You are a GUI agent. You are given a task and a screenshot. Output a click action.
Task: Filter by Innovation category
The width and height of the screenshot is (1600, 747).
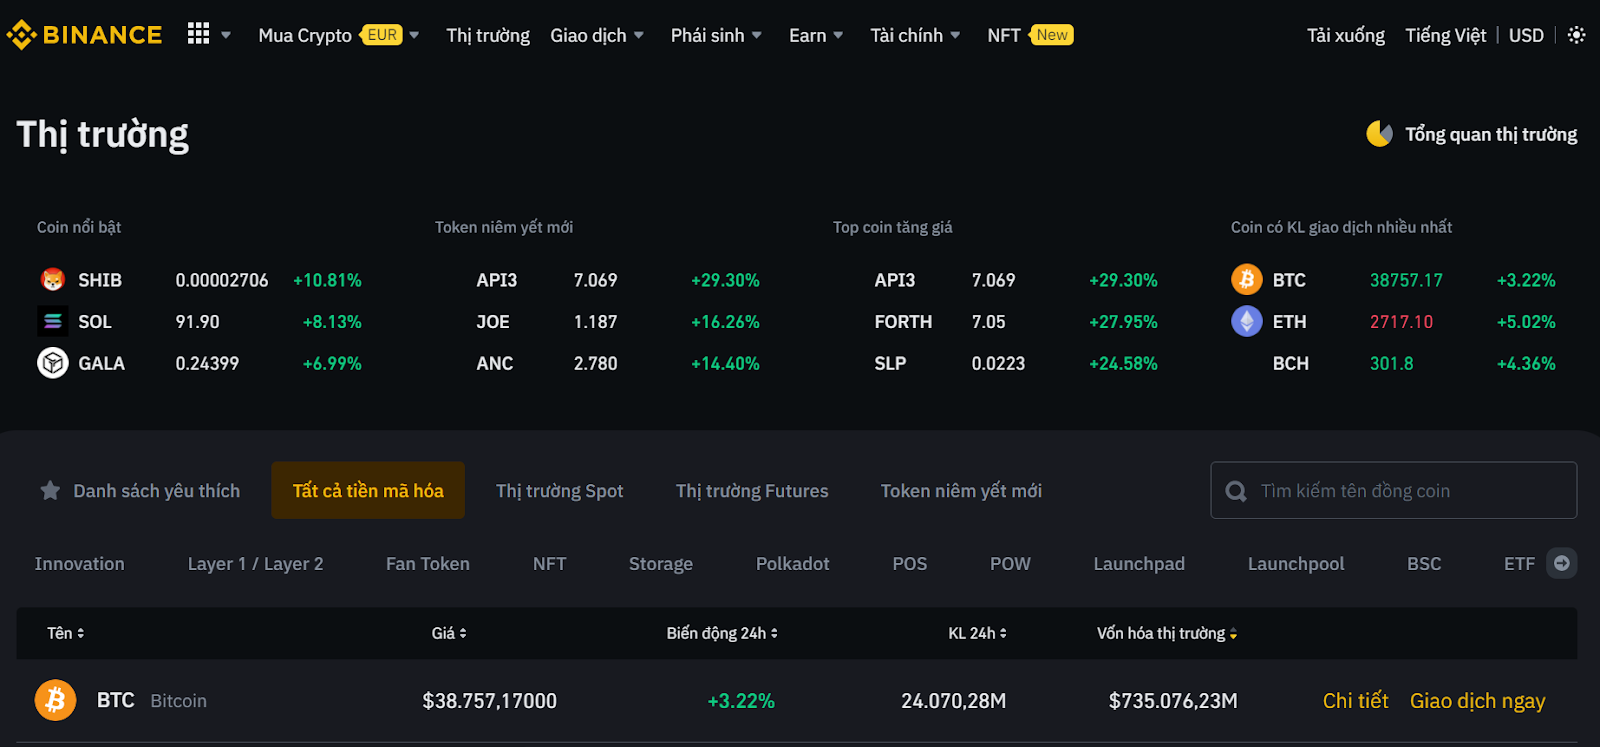coord(80,563)
